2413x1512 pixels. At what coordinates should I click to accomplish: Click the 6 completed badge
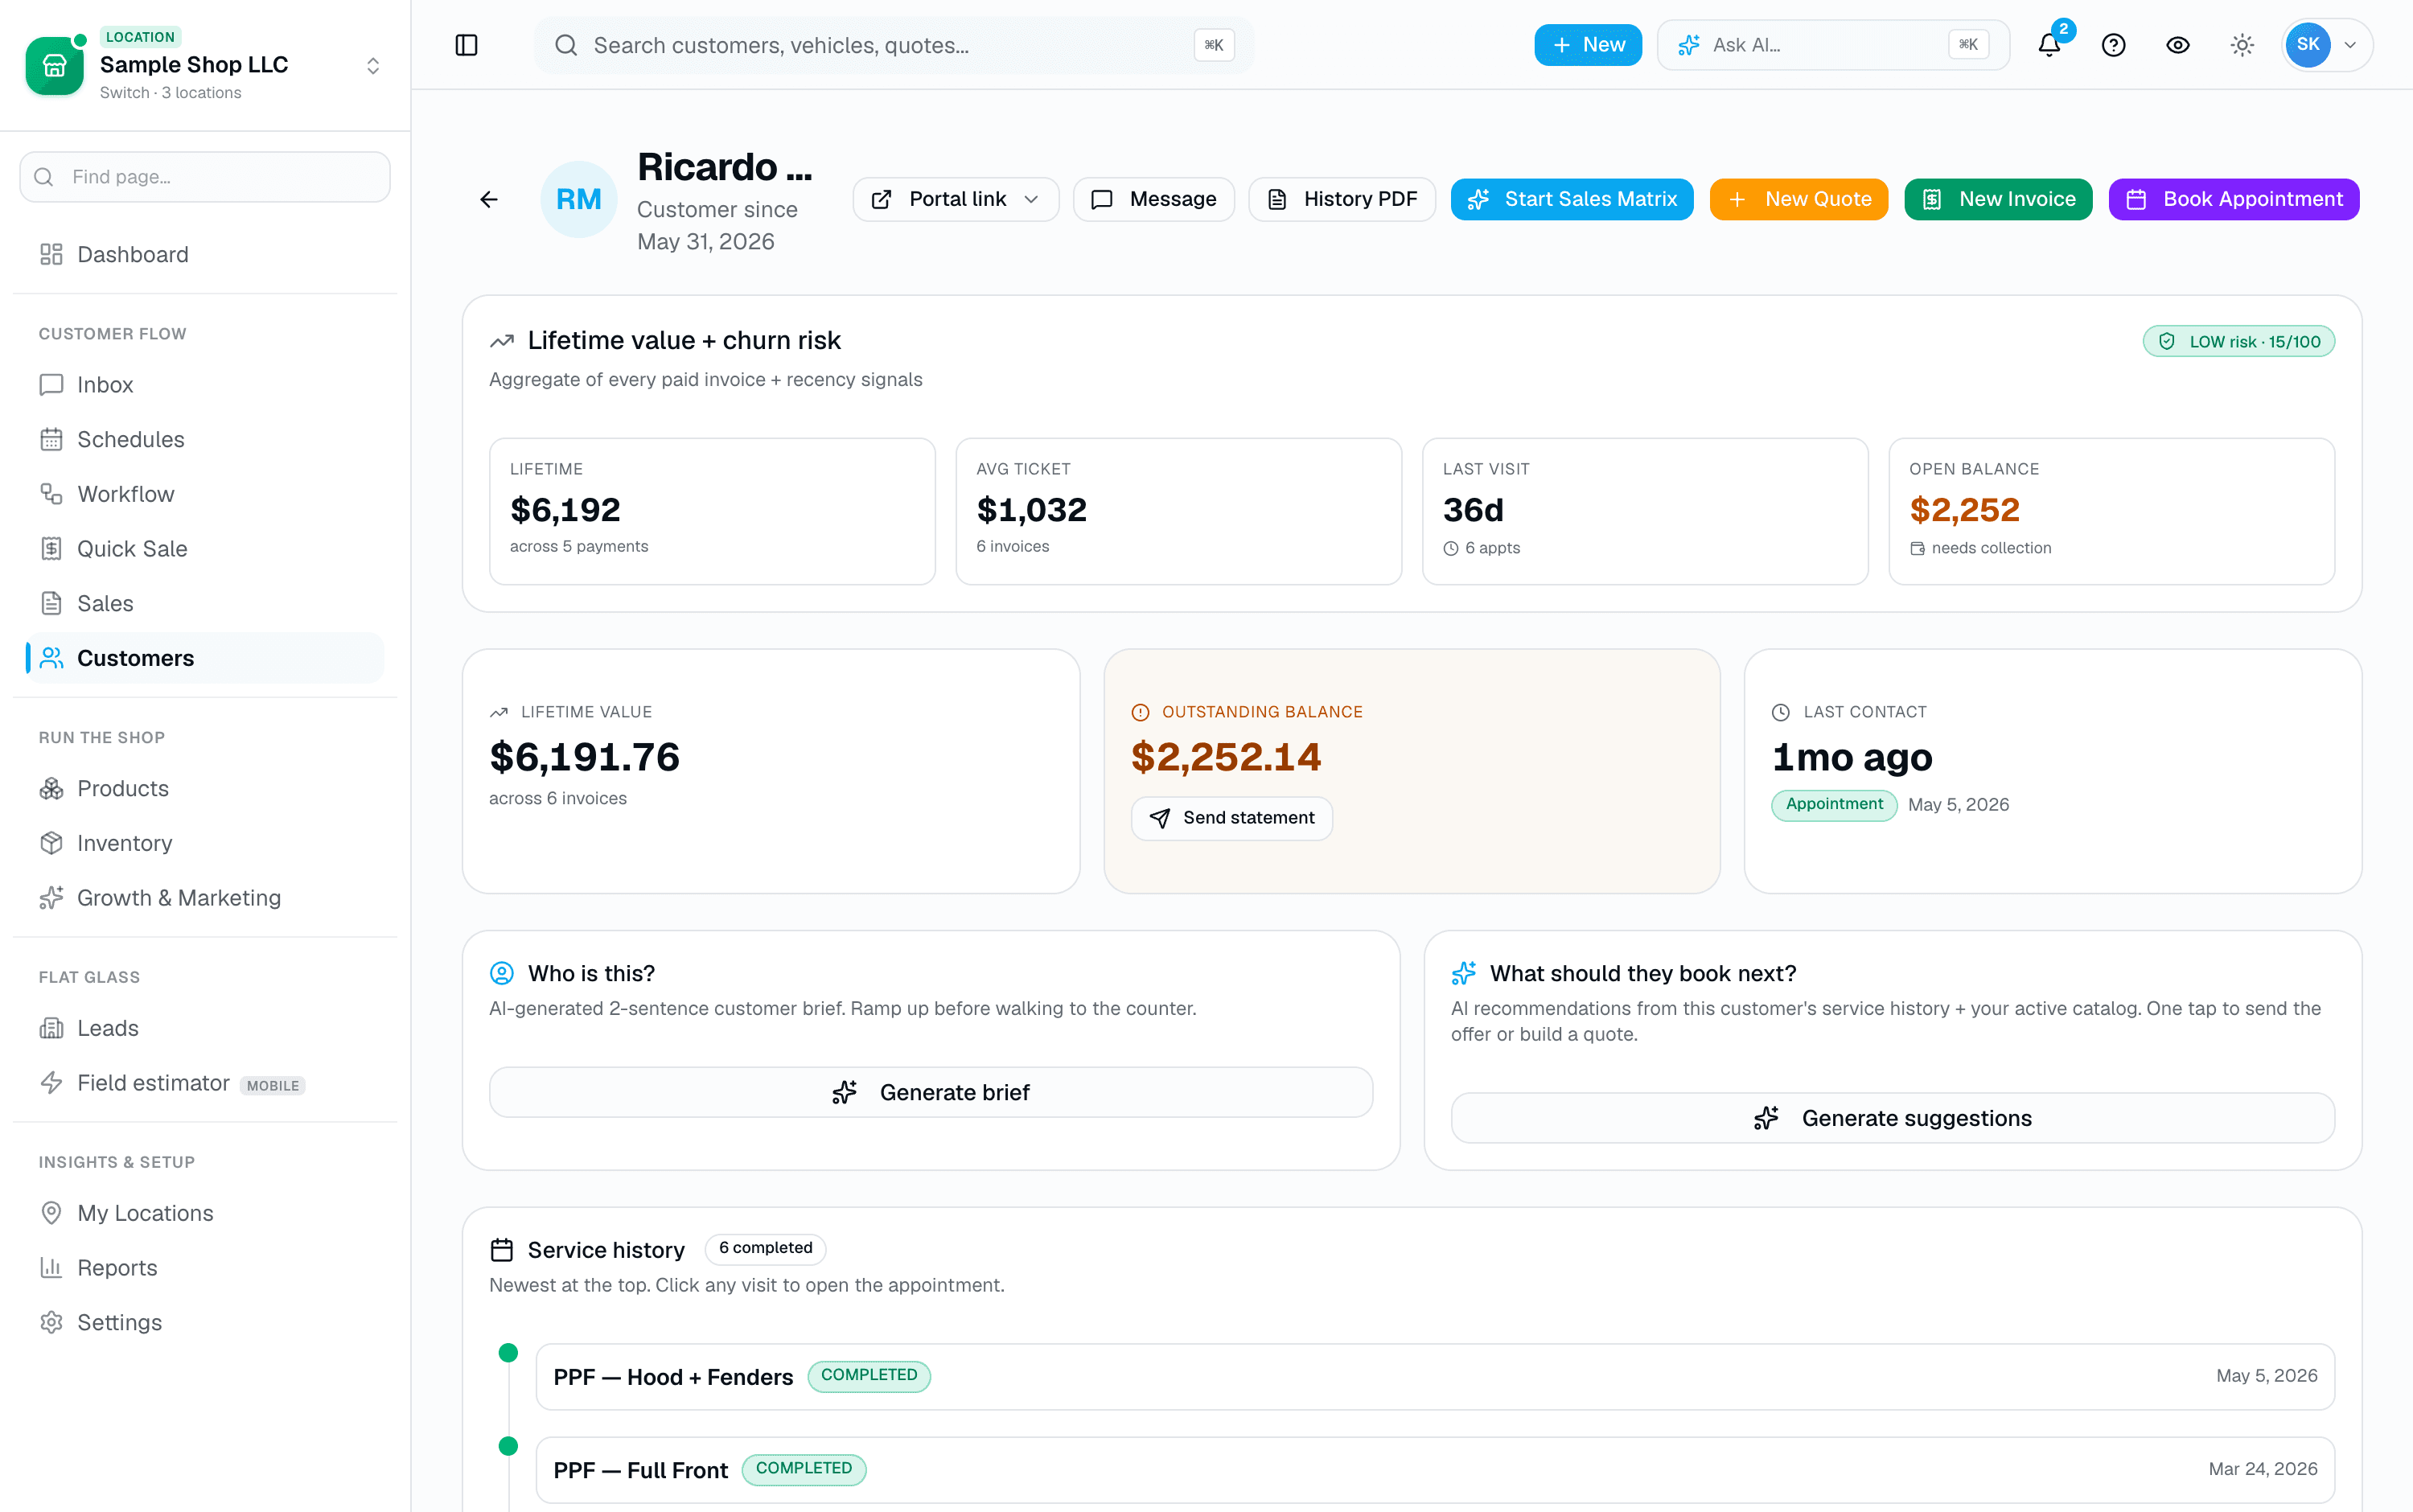766,1248
